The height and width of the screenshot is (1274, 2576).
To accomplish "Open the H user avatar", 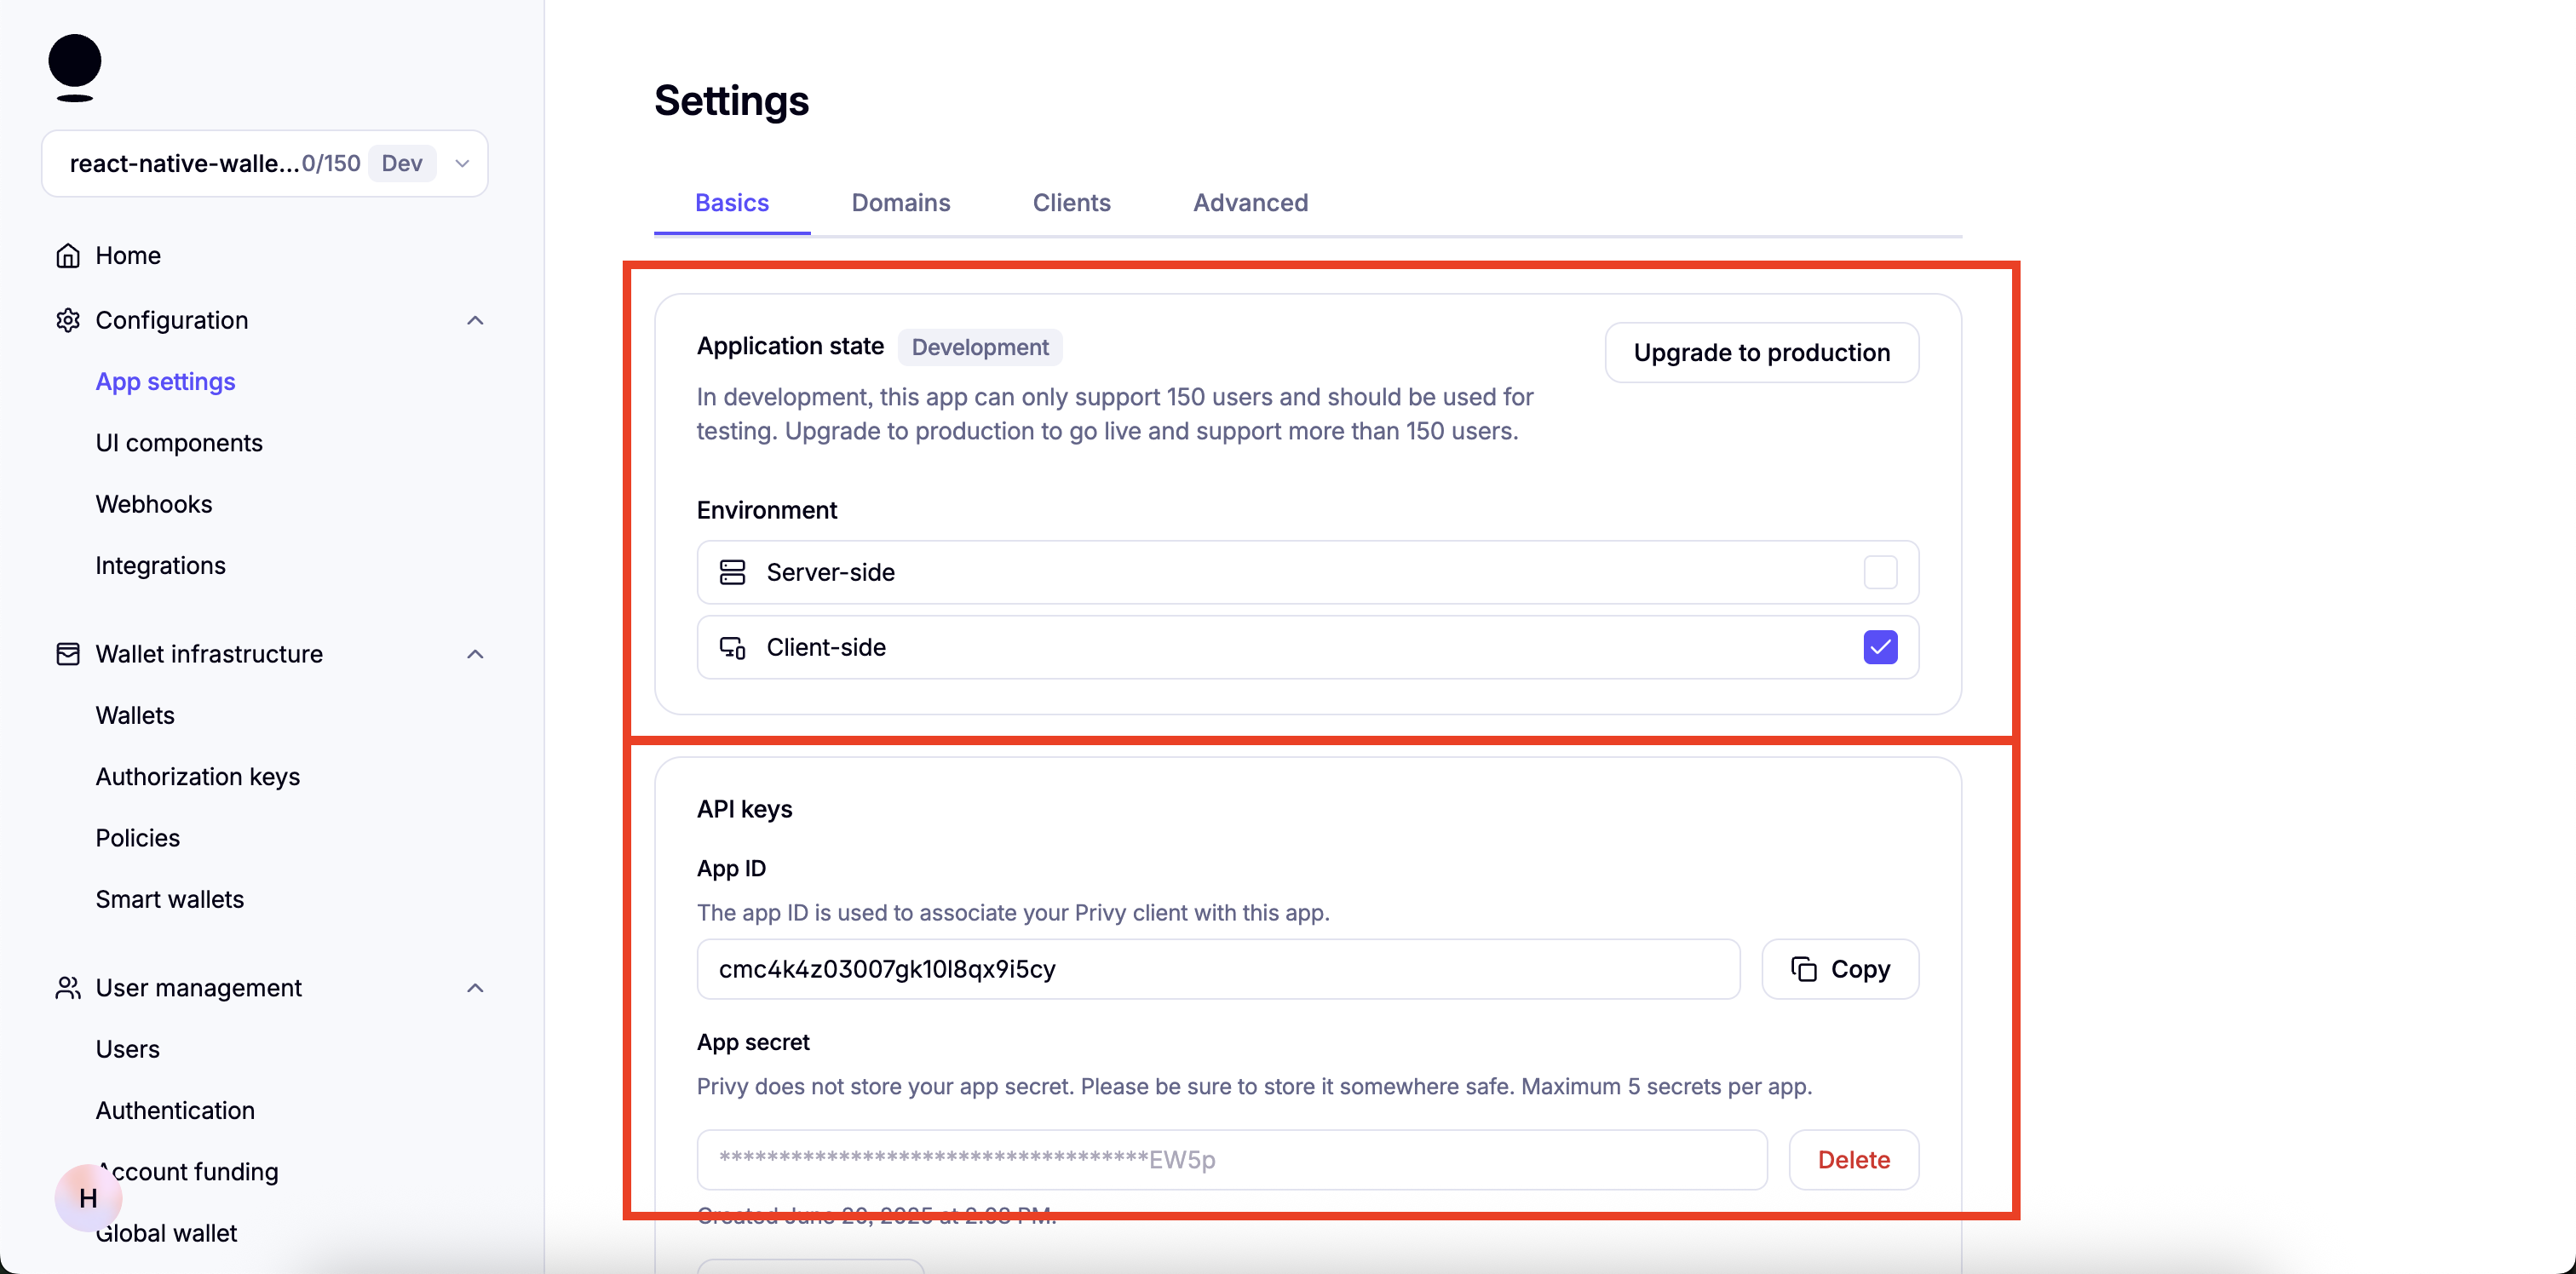I will 88,1197.
